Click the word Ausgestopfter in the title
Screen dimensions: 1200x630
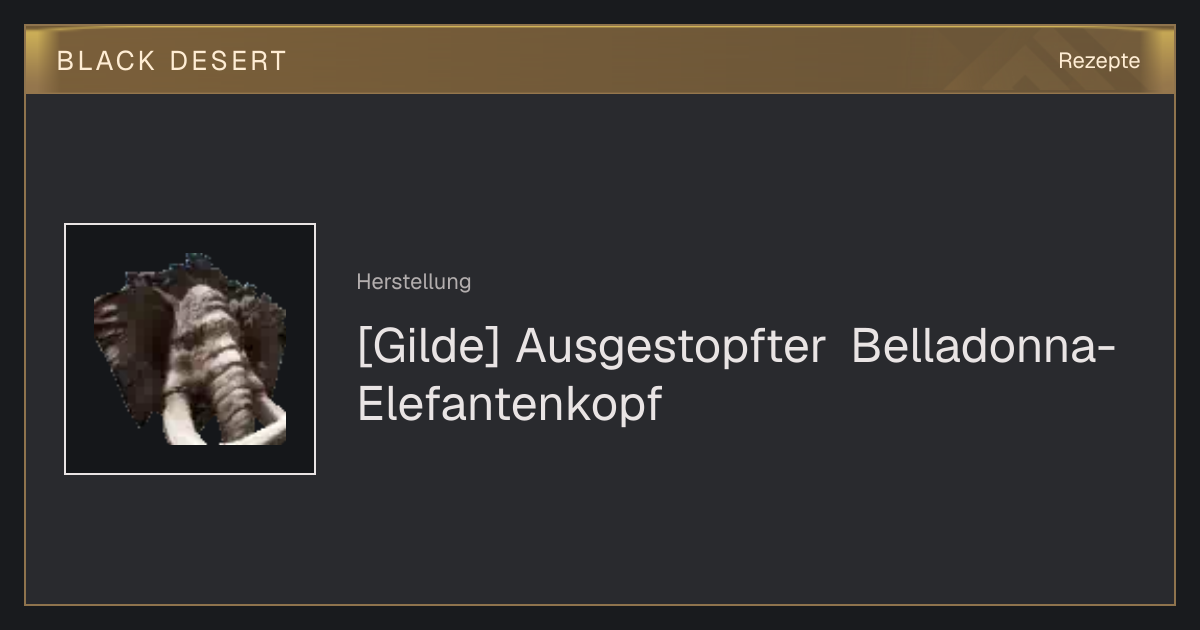tap(670, 348)
